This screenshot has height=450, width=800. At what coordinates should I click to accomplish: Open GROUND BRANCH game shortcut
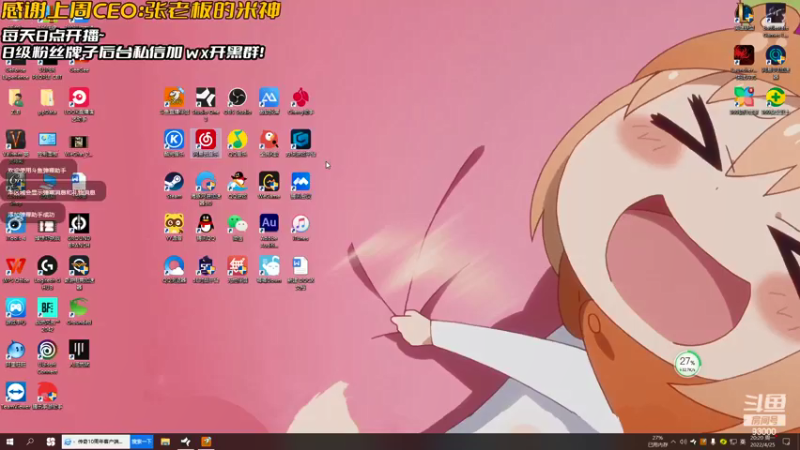click(x=79, y=223)
